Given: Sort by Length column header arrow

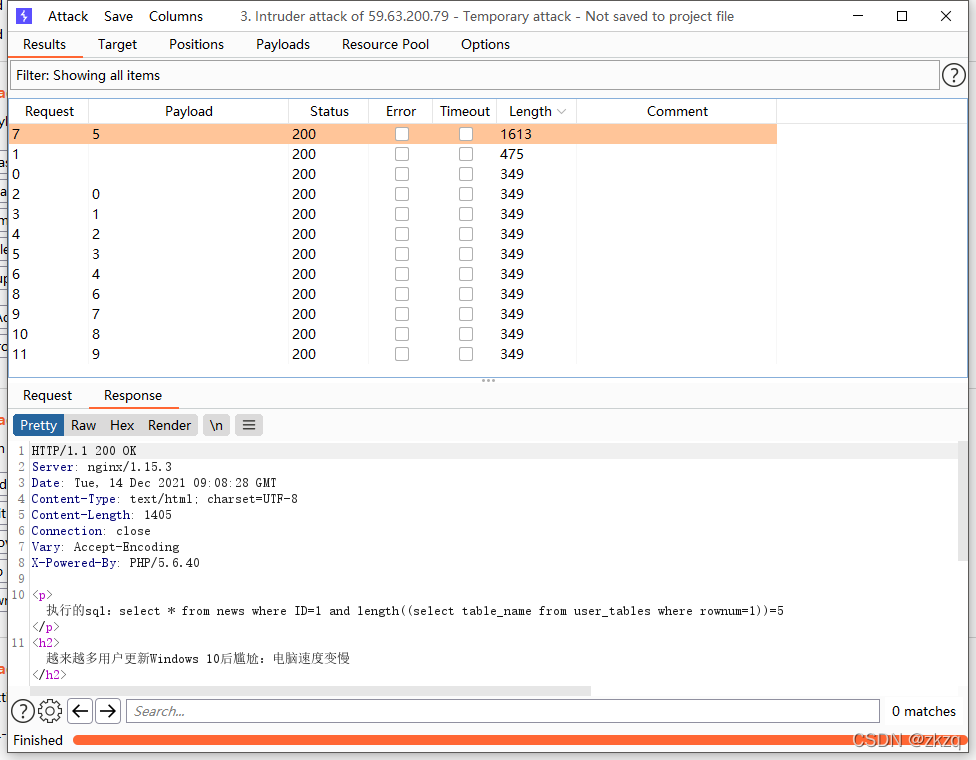Looking at the screenshot, I should [561, 111].
